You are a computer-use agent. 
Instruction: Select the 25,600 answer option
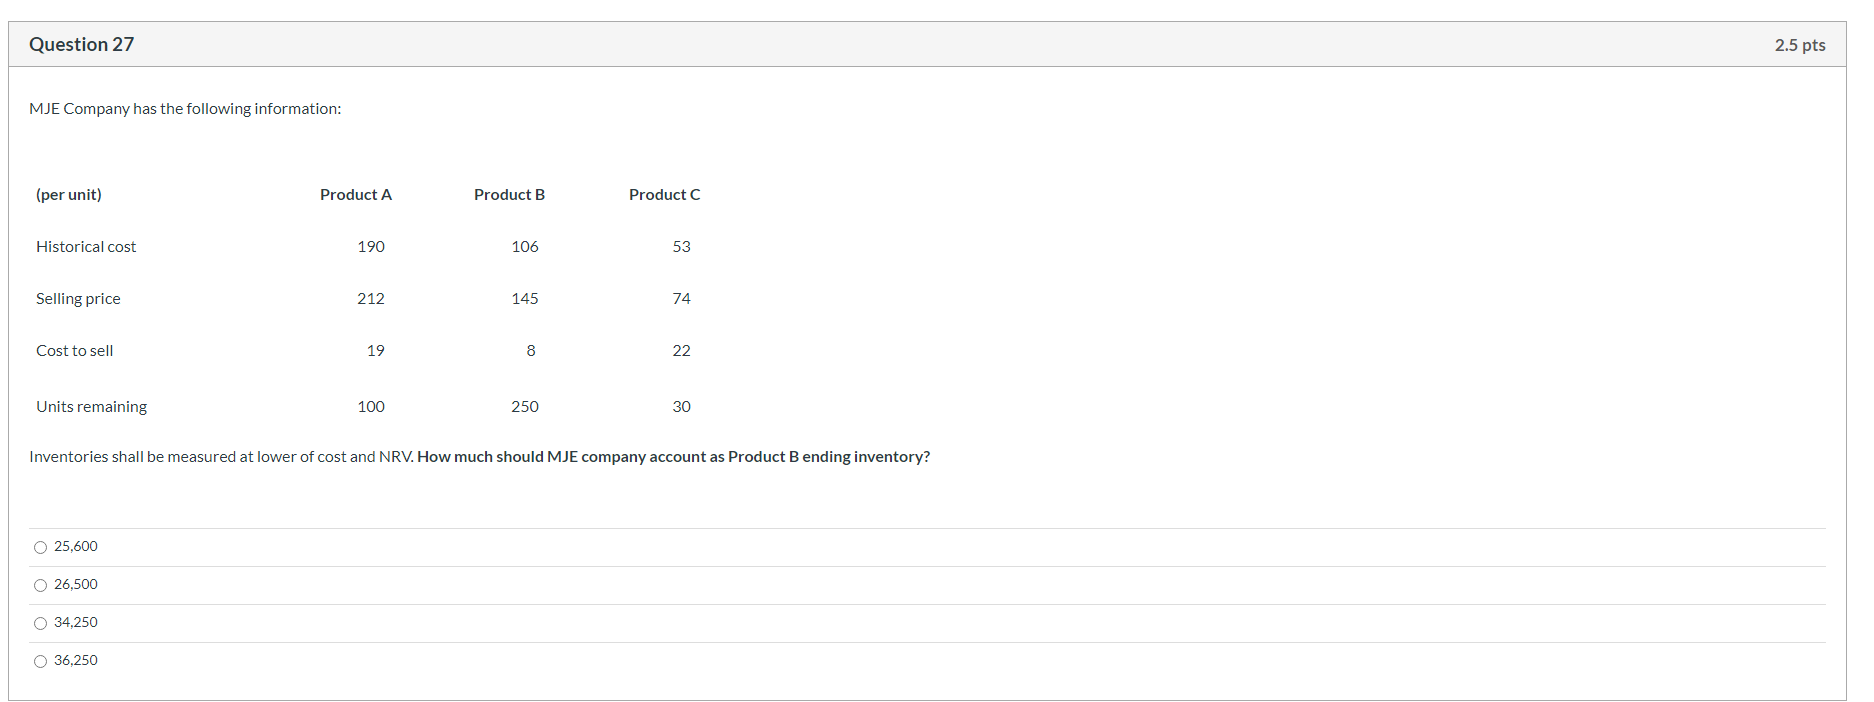[40, 546]
